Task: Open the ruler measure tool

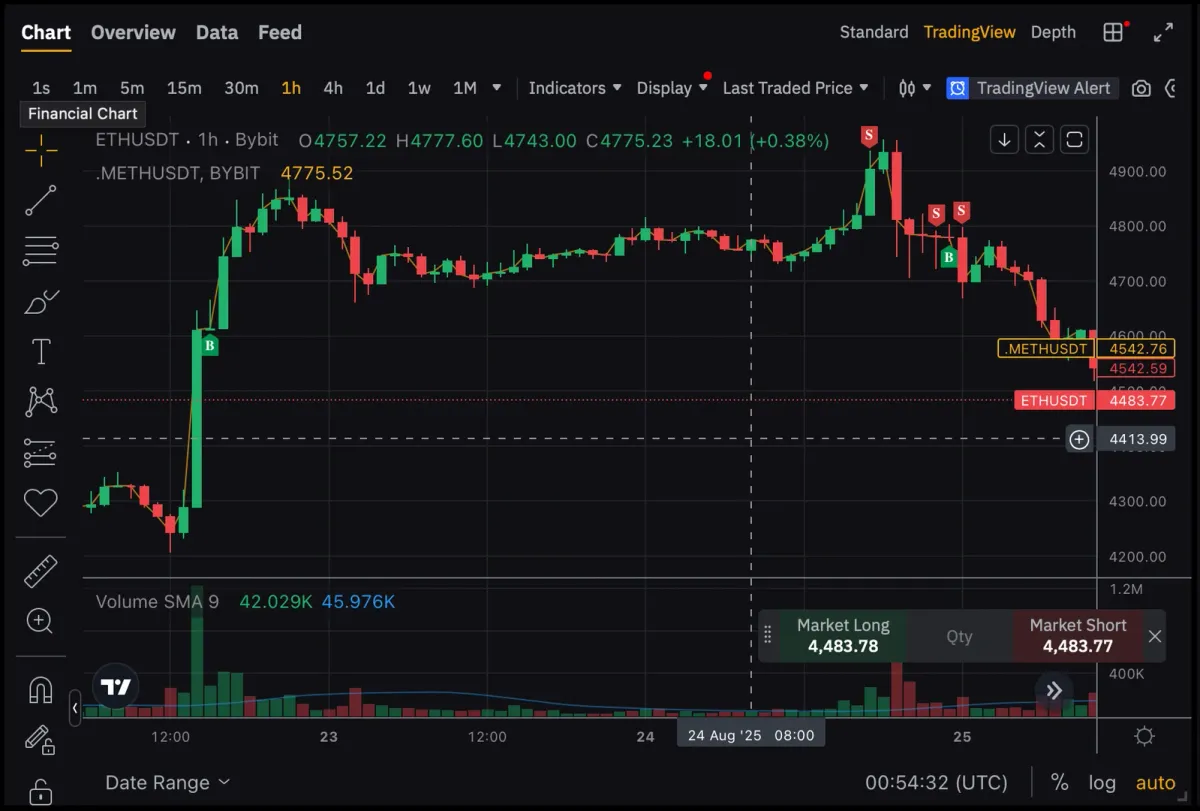Action: (x=41, y=571)
